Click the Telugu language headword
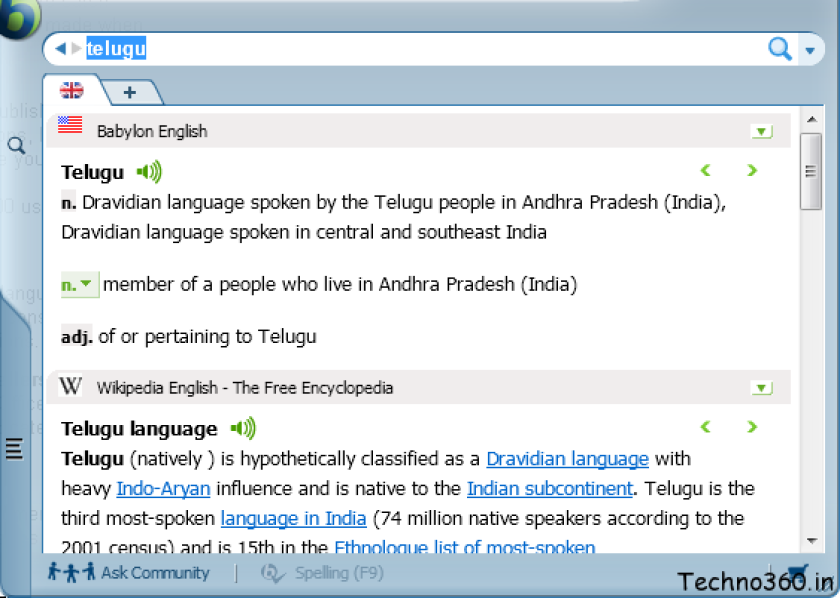840x598 pixels. tap(139, 429)
